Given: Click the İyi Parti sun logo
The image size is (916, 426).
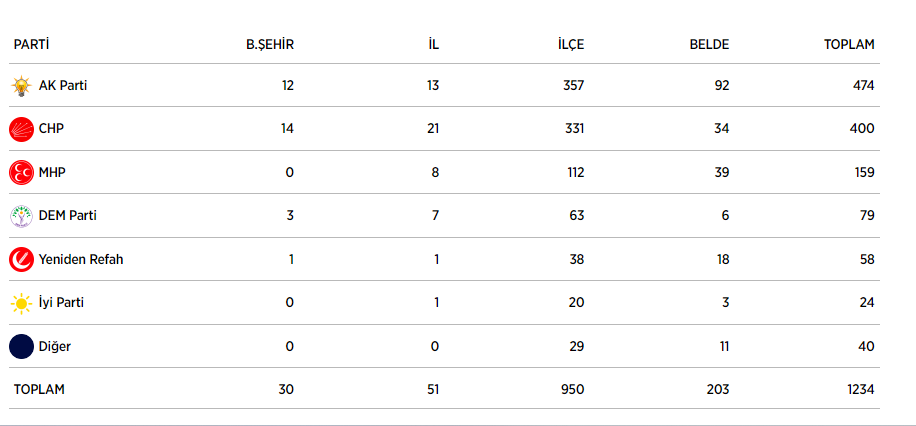Looking at the screenshot, I should pyautogui.click(x=21, y=303).
